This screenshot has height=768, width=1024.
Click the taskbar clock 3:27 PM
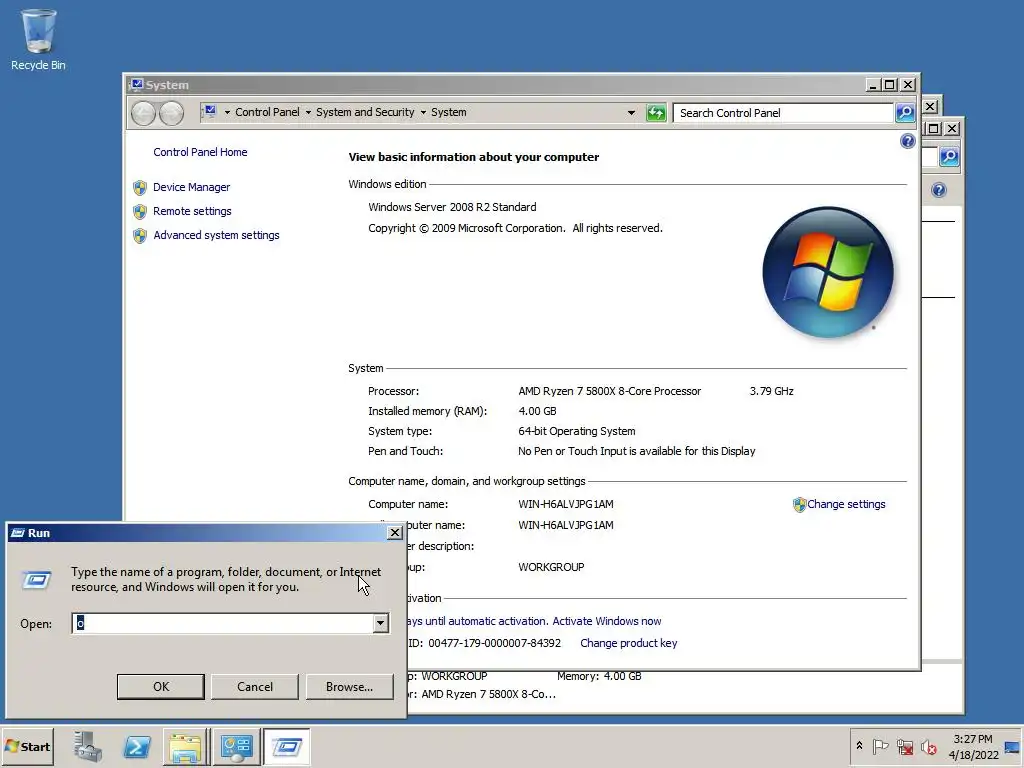973,739
